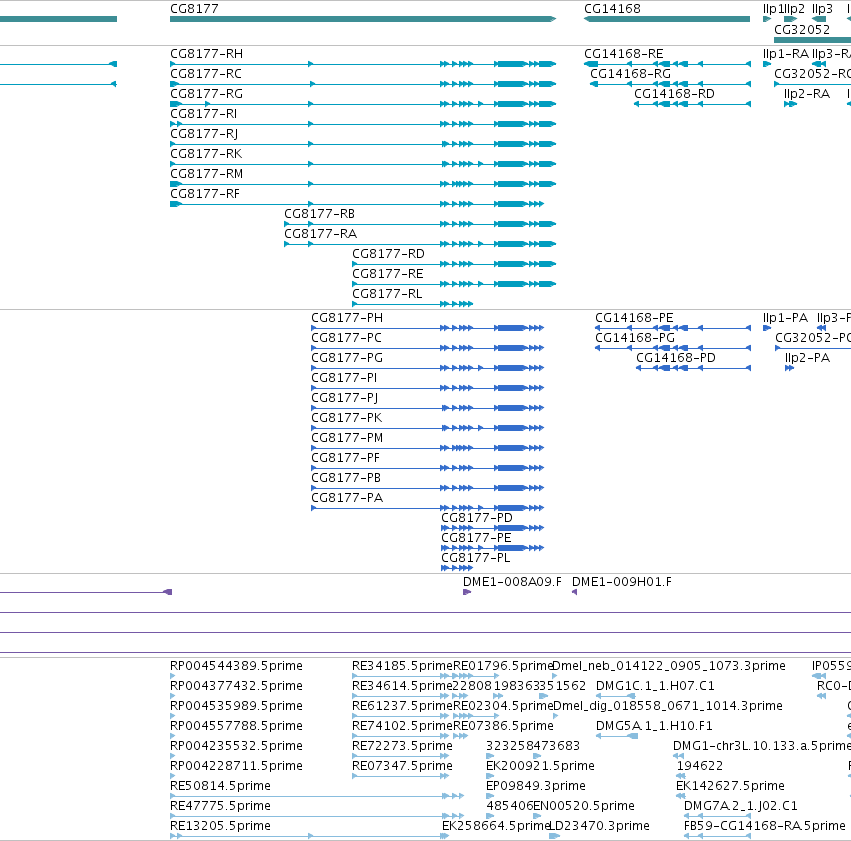Select transcript CG8177-RC
Screen dimensions: 851x841
(206, 74)
